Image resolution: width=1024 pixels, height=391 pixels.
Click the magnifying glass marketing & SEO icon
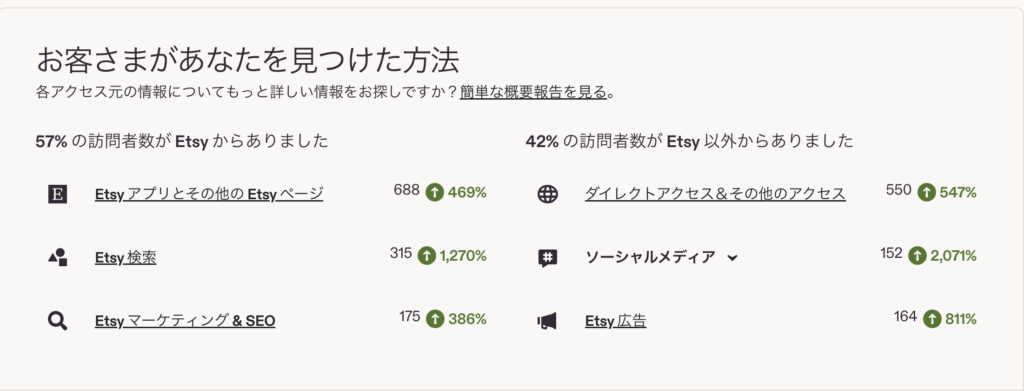pyautogui.click(x=58, y=321)
